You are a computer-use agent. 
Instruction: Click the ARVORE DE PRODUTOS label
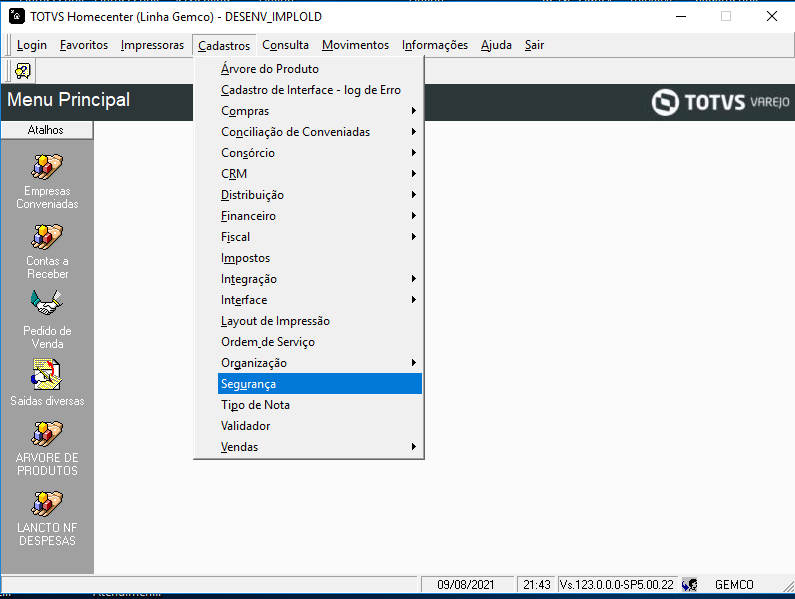tap(47, 464)
